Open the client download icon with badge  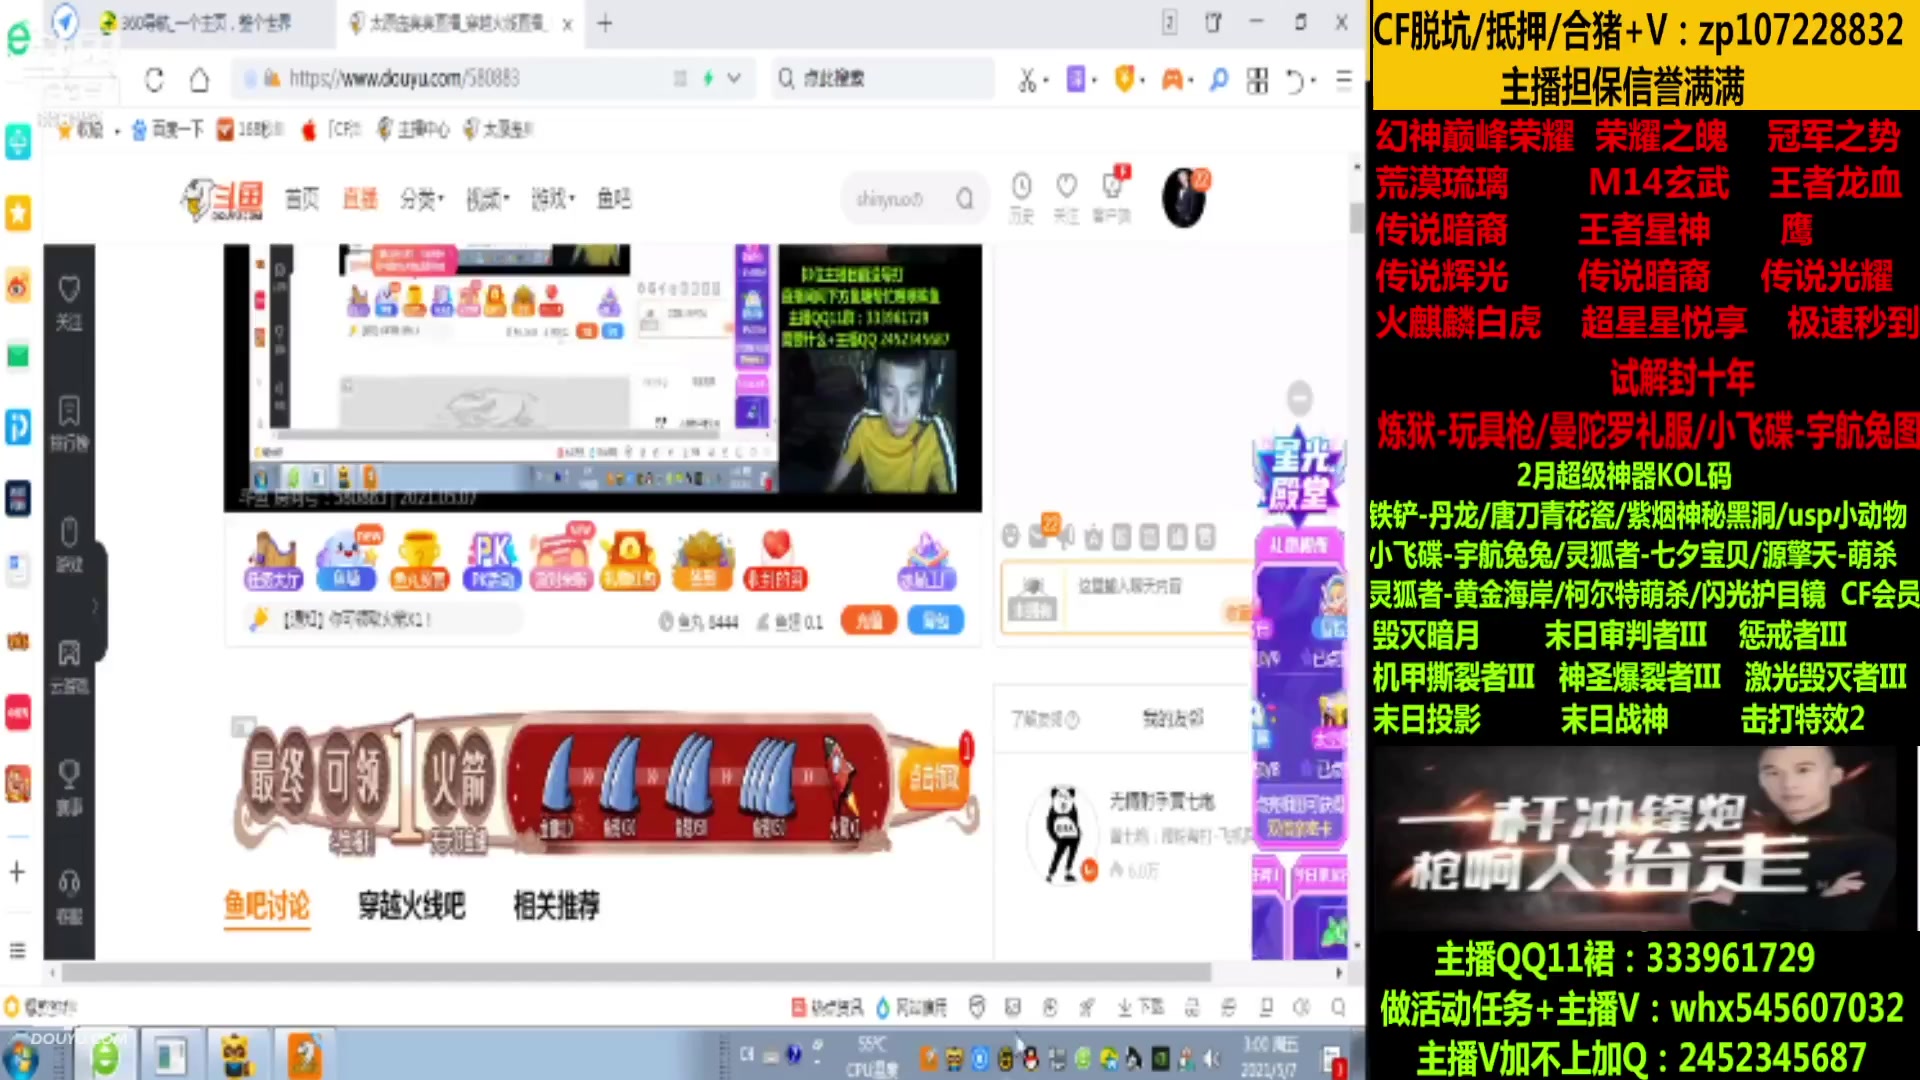(x=1112, y=195)
